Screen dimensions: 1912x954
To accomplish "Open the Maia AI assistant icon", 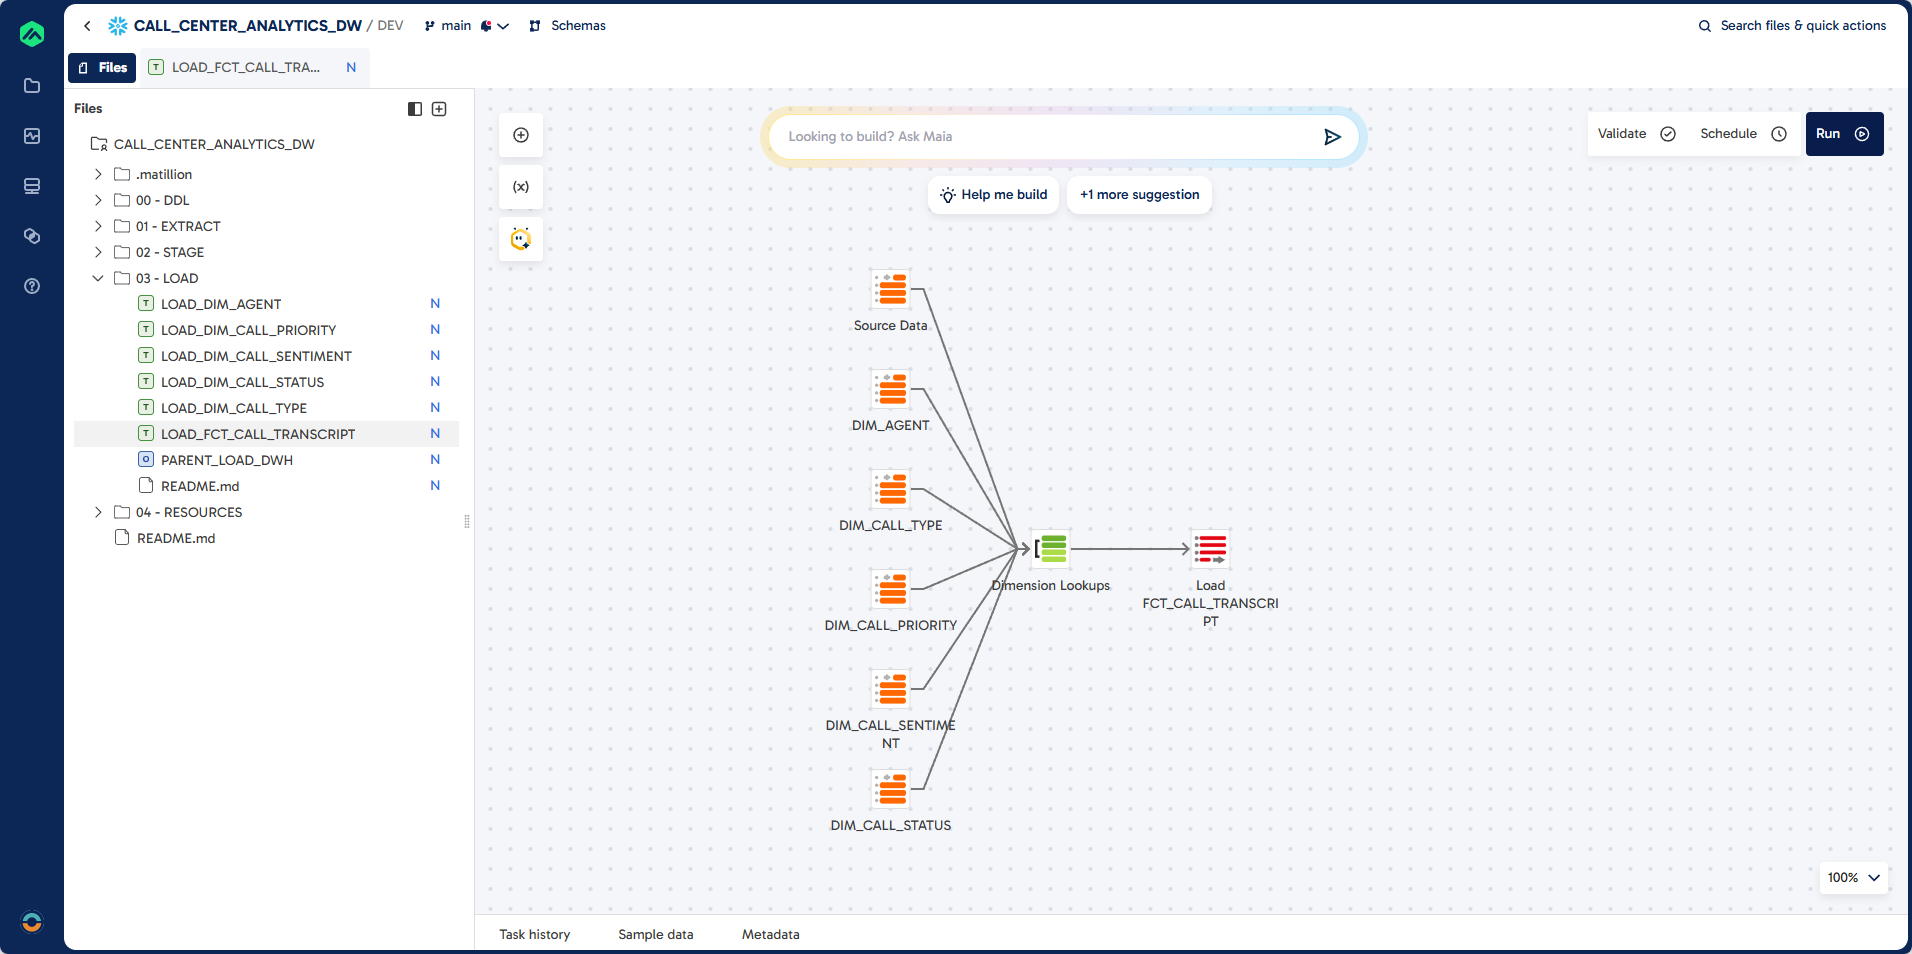I will [521, 239].
